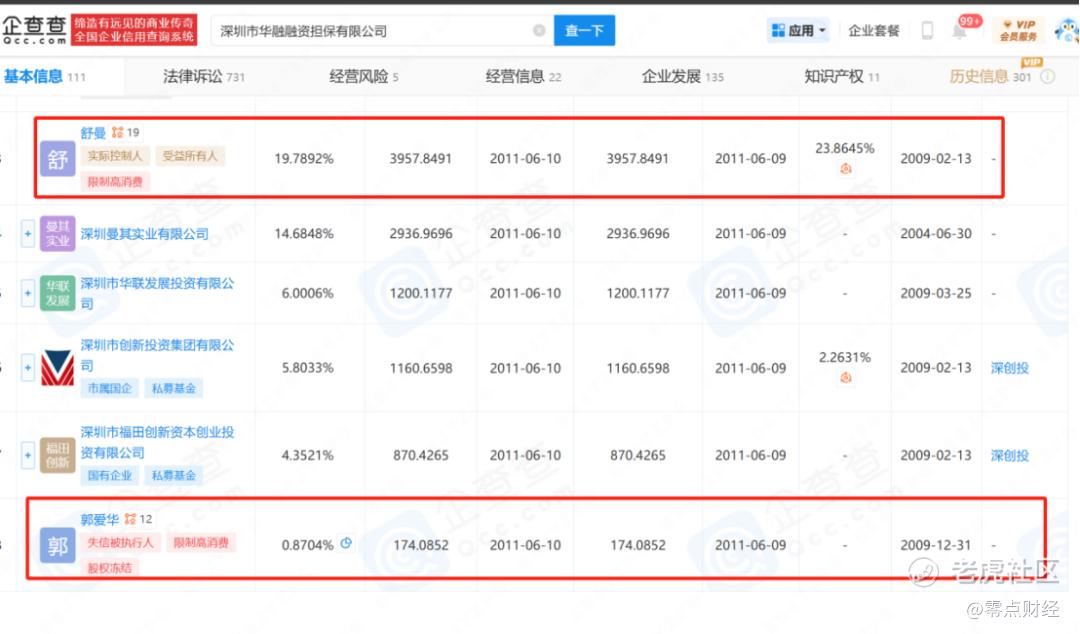Click 限制高消费 tag under 郭爱华
The width and height of the screenshot is (1080, 634).
pos(201,542)
